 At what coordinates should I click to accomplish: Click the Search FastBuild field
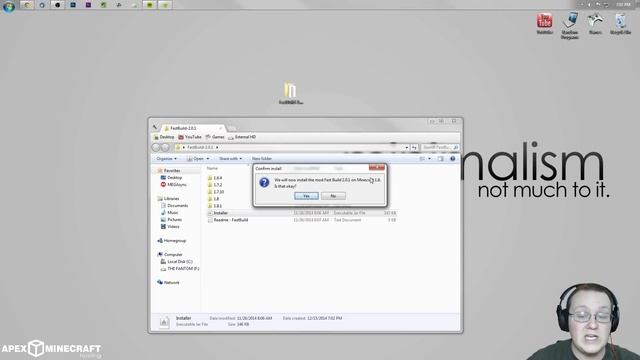click(440, 147)
